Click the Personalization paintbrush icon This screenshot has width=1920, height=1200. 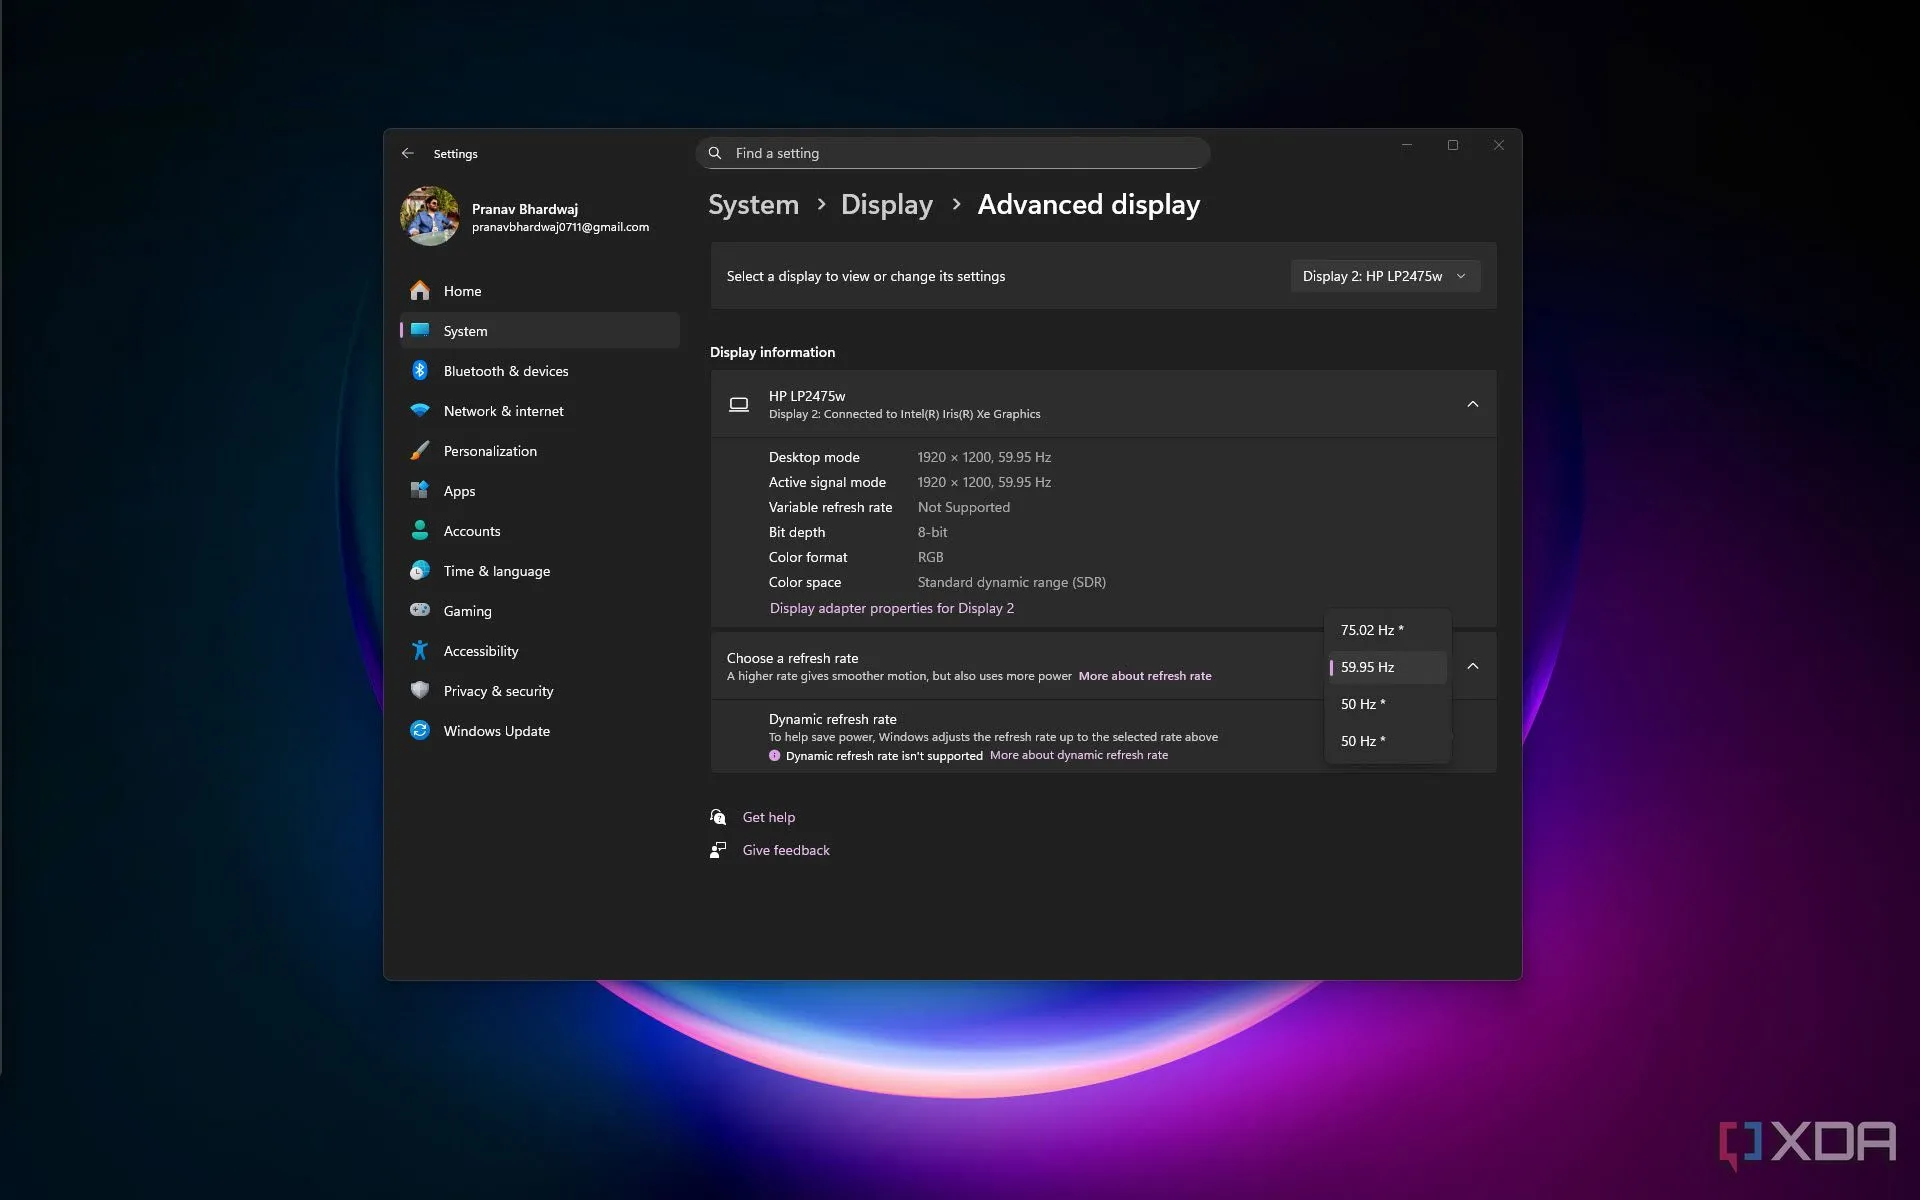click(420, 450)
